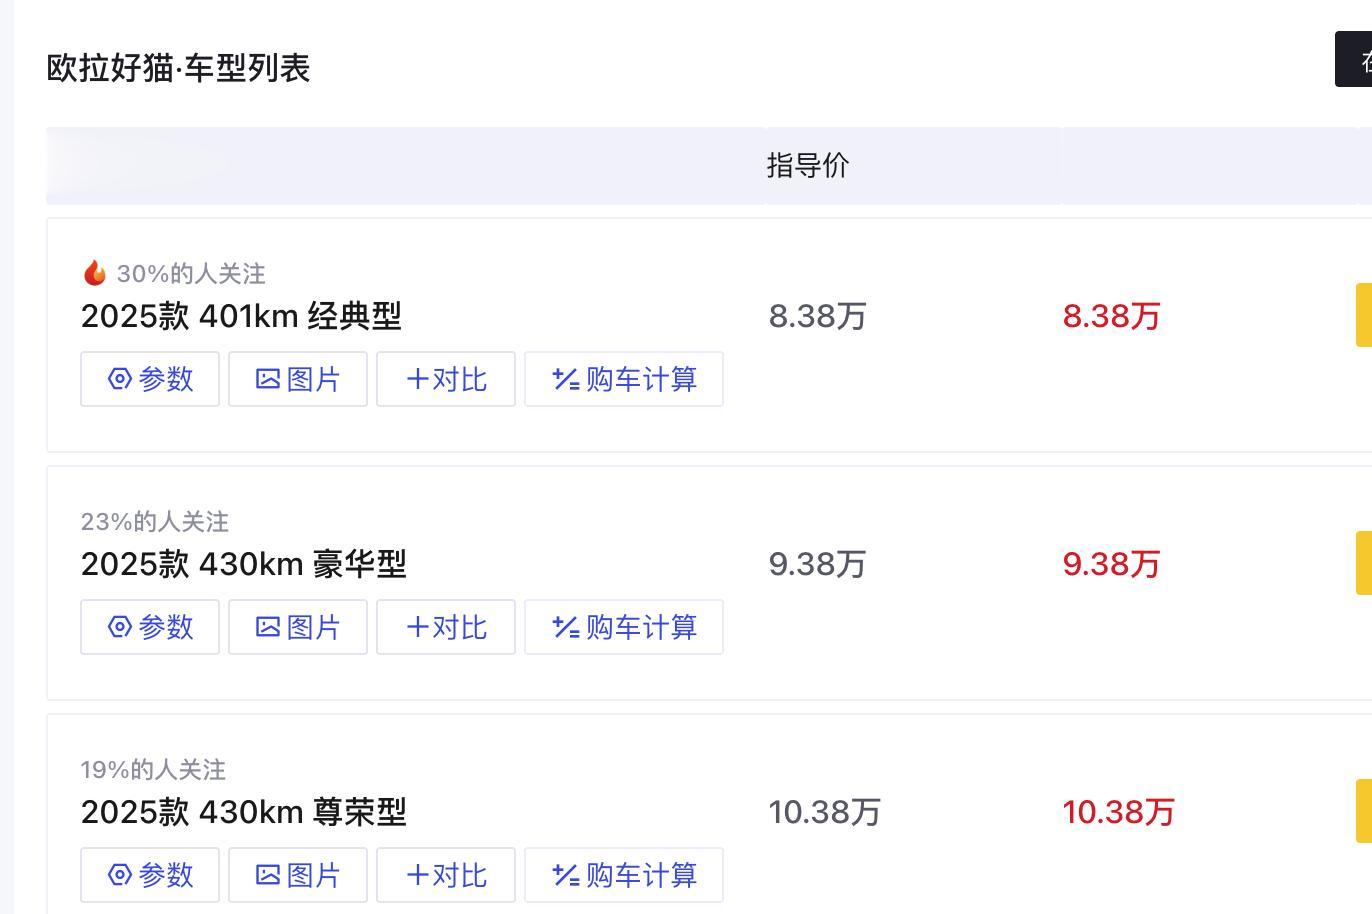Add 401km 经典型 to 对比
The image size is (1372, 914).
click(x=446, y=379)
